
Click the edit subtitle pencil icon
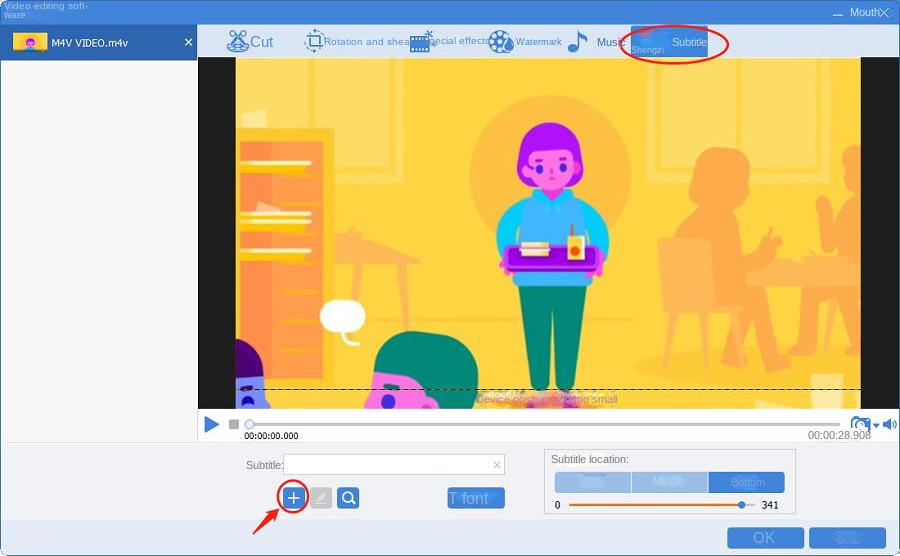click(321, 498)
